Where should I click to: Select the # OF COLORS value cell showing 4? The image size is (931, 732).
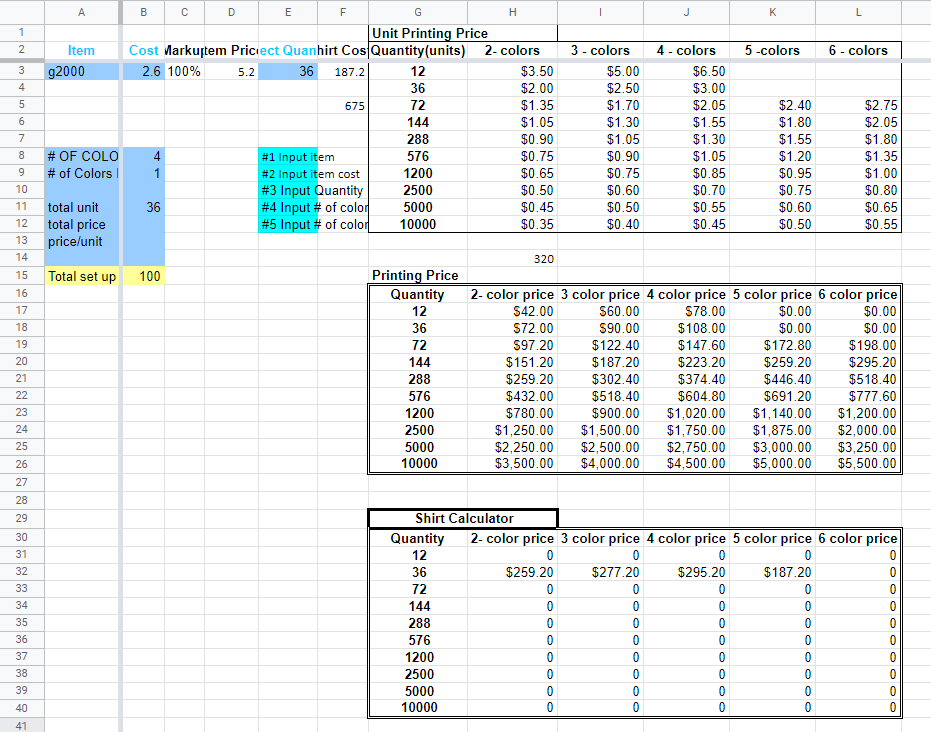click(x=143, y=157)
